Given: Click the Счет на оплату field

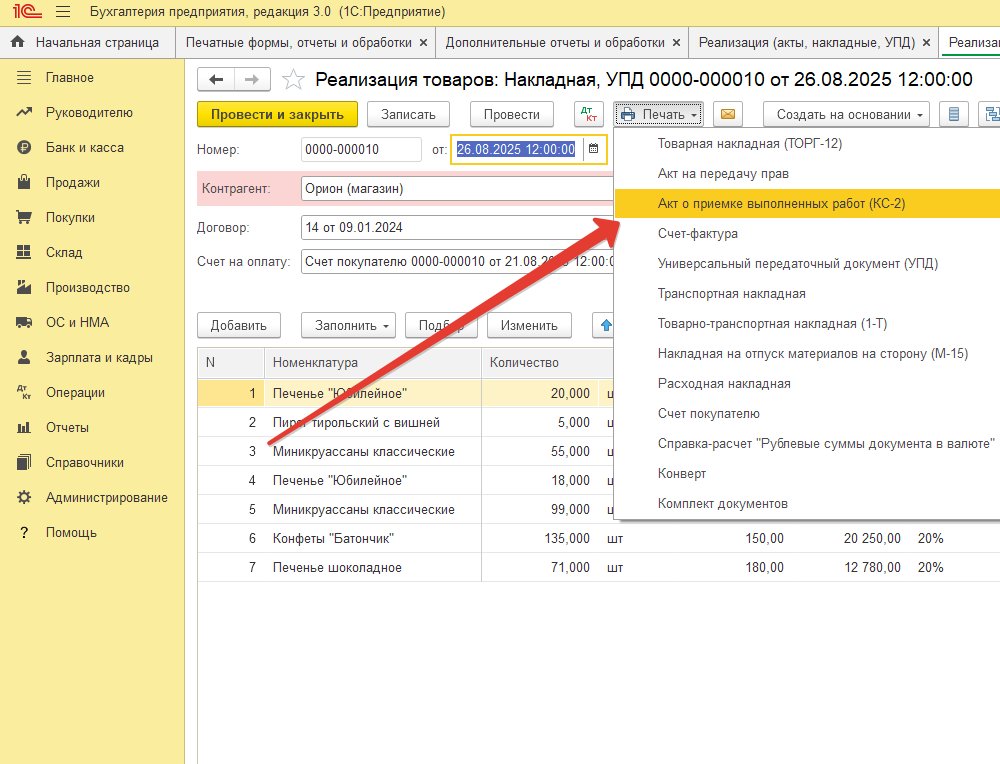Looking at the screenshot, I should click(x=457, y=261).
